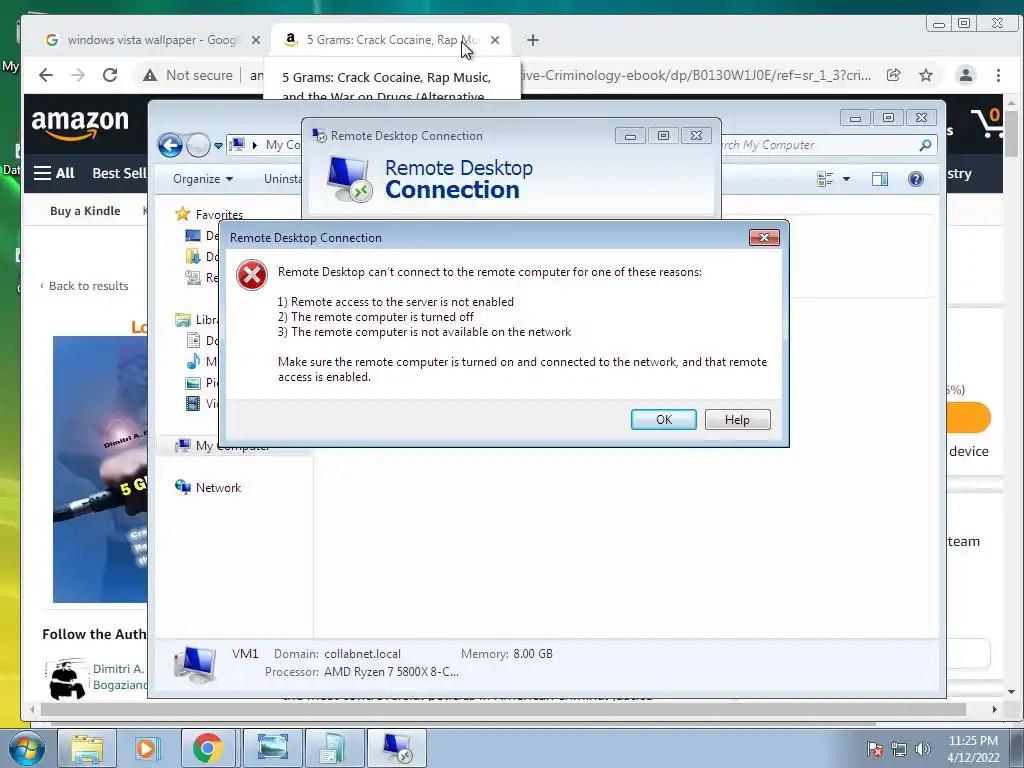Image resolution: width=1024 pixels, height=768 pixels.
Task: Open Chrome three-dot menu
Action: (998, 75)
